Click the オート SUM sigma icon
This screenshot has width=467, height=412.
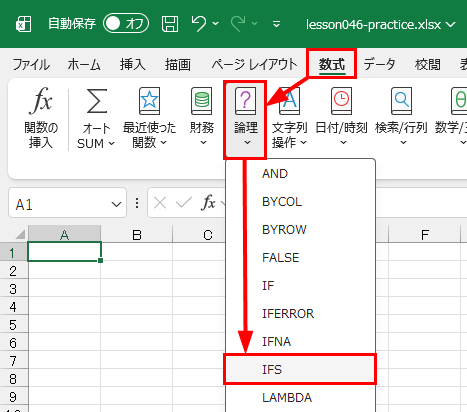[97, 101]
